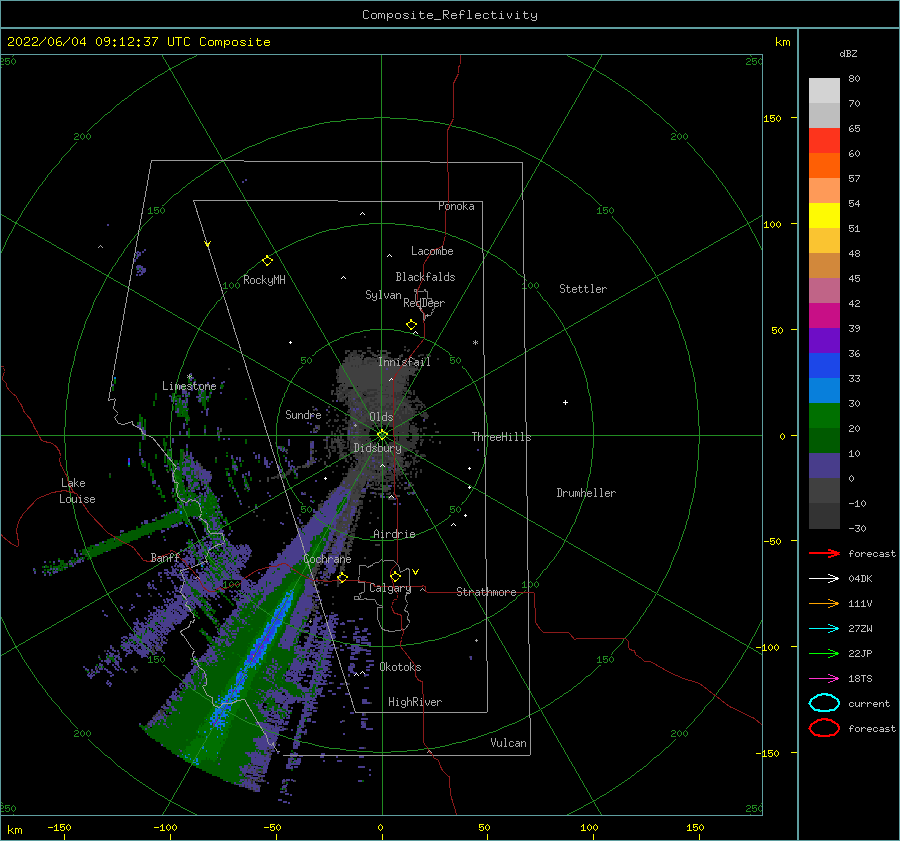Click the Calgary city label
Screen dimensions: 900x841
pos(390,588)
